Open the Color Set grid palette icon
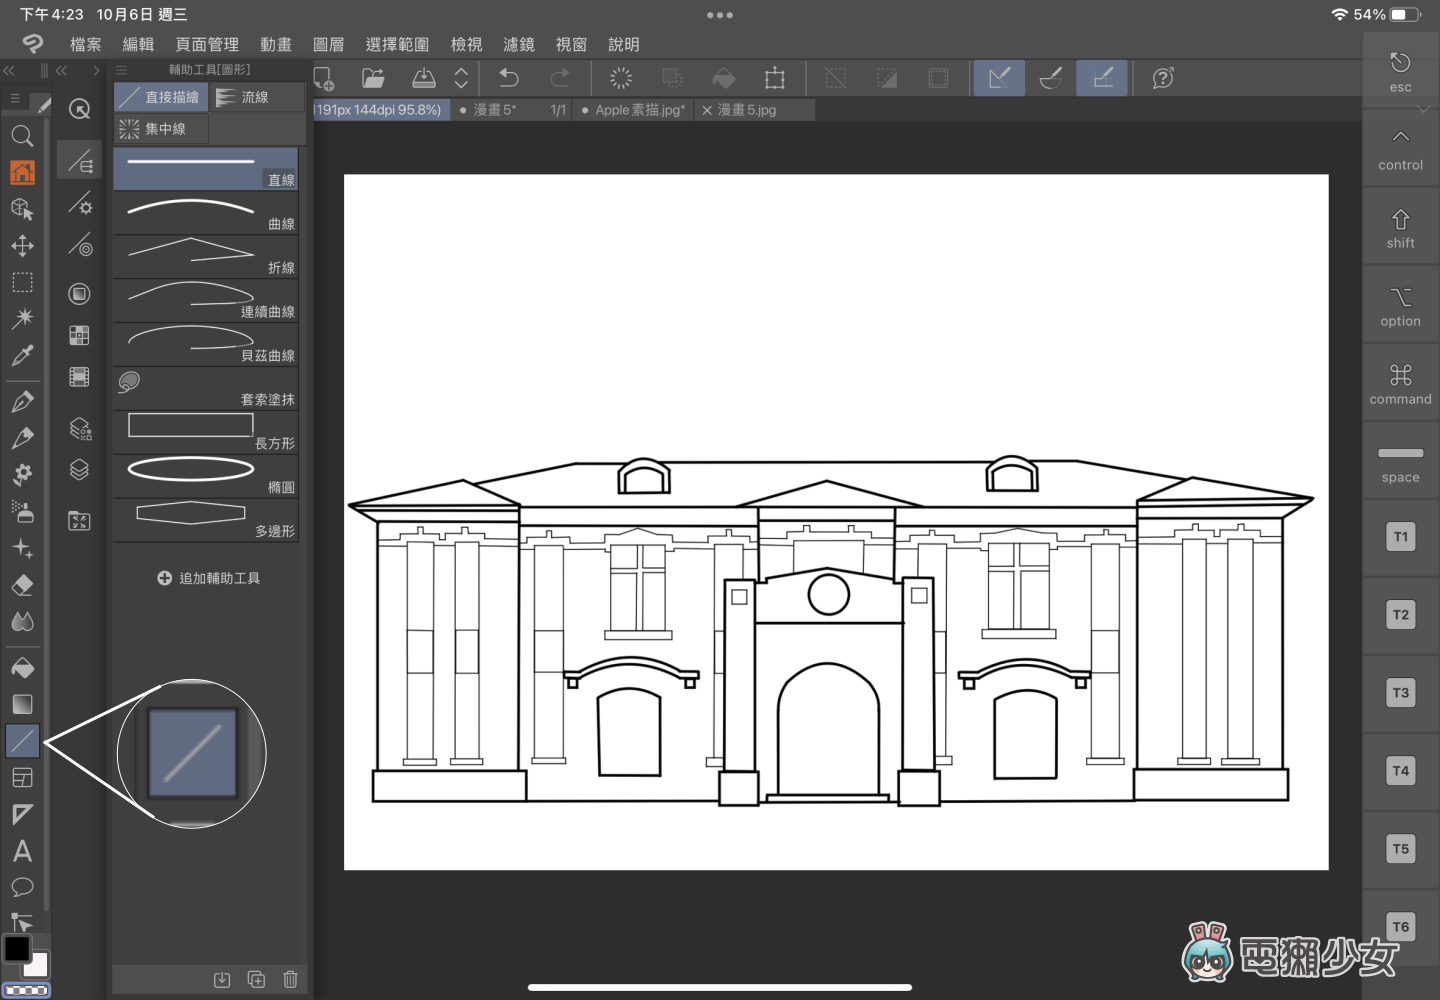This screenshot has height=1000, width=1440. (79, 335)
